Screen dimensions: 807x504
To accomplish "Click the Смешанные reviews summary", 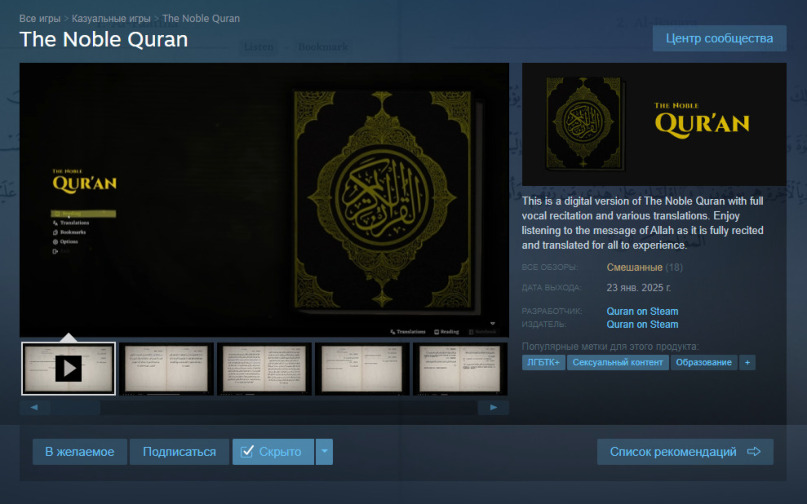I will (x=634, y=267).
